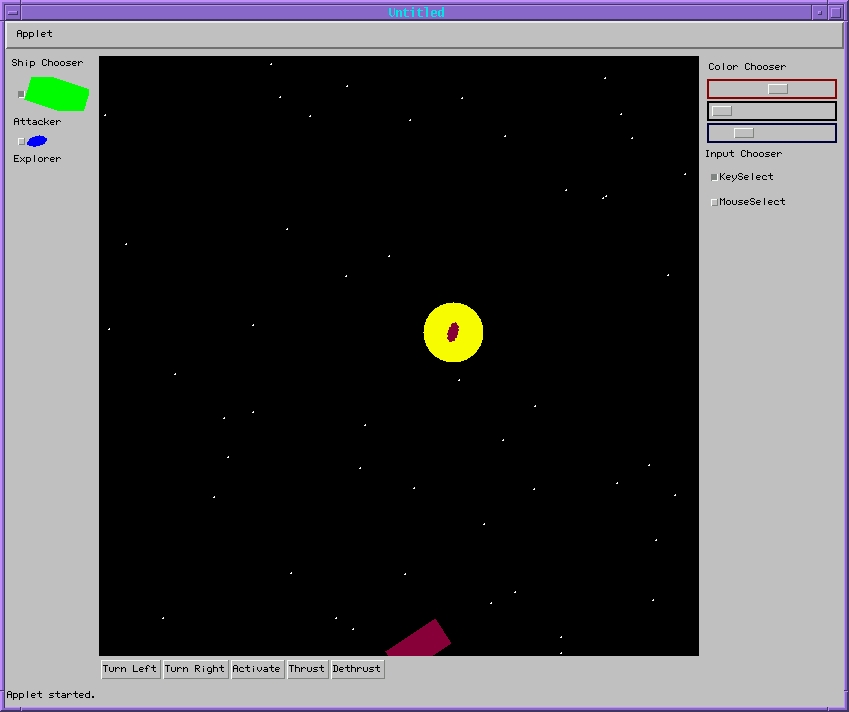This screenshot has width=849, height=712.
Task: Click the maroon ship inside the planet
Action: [453, 332]
